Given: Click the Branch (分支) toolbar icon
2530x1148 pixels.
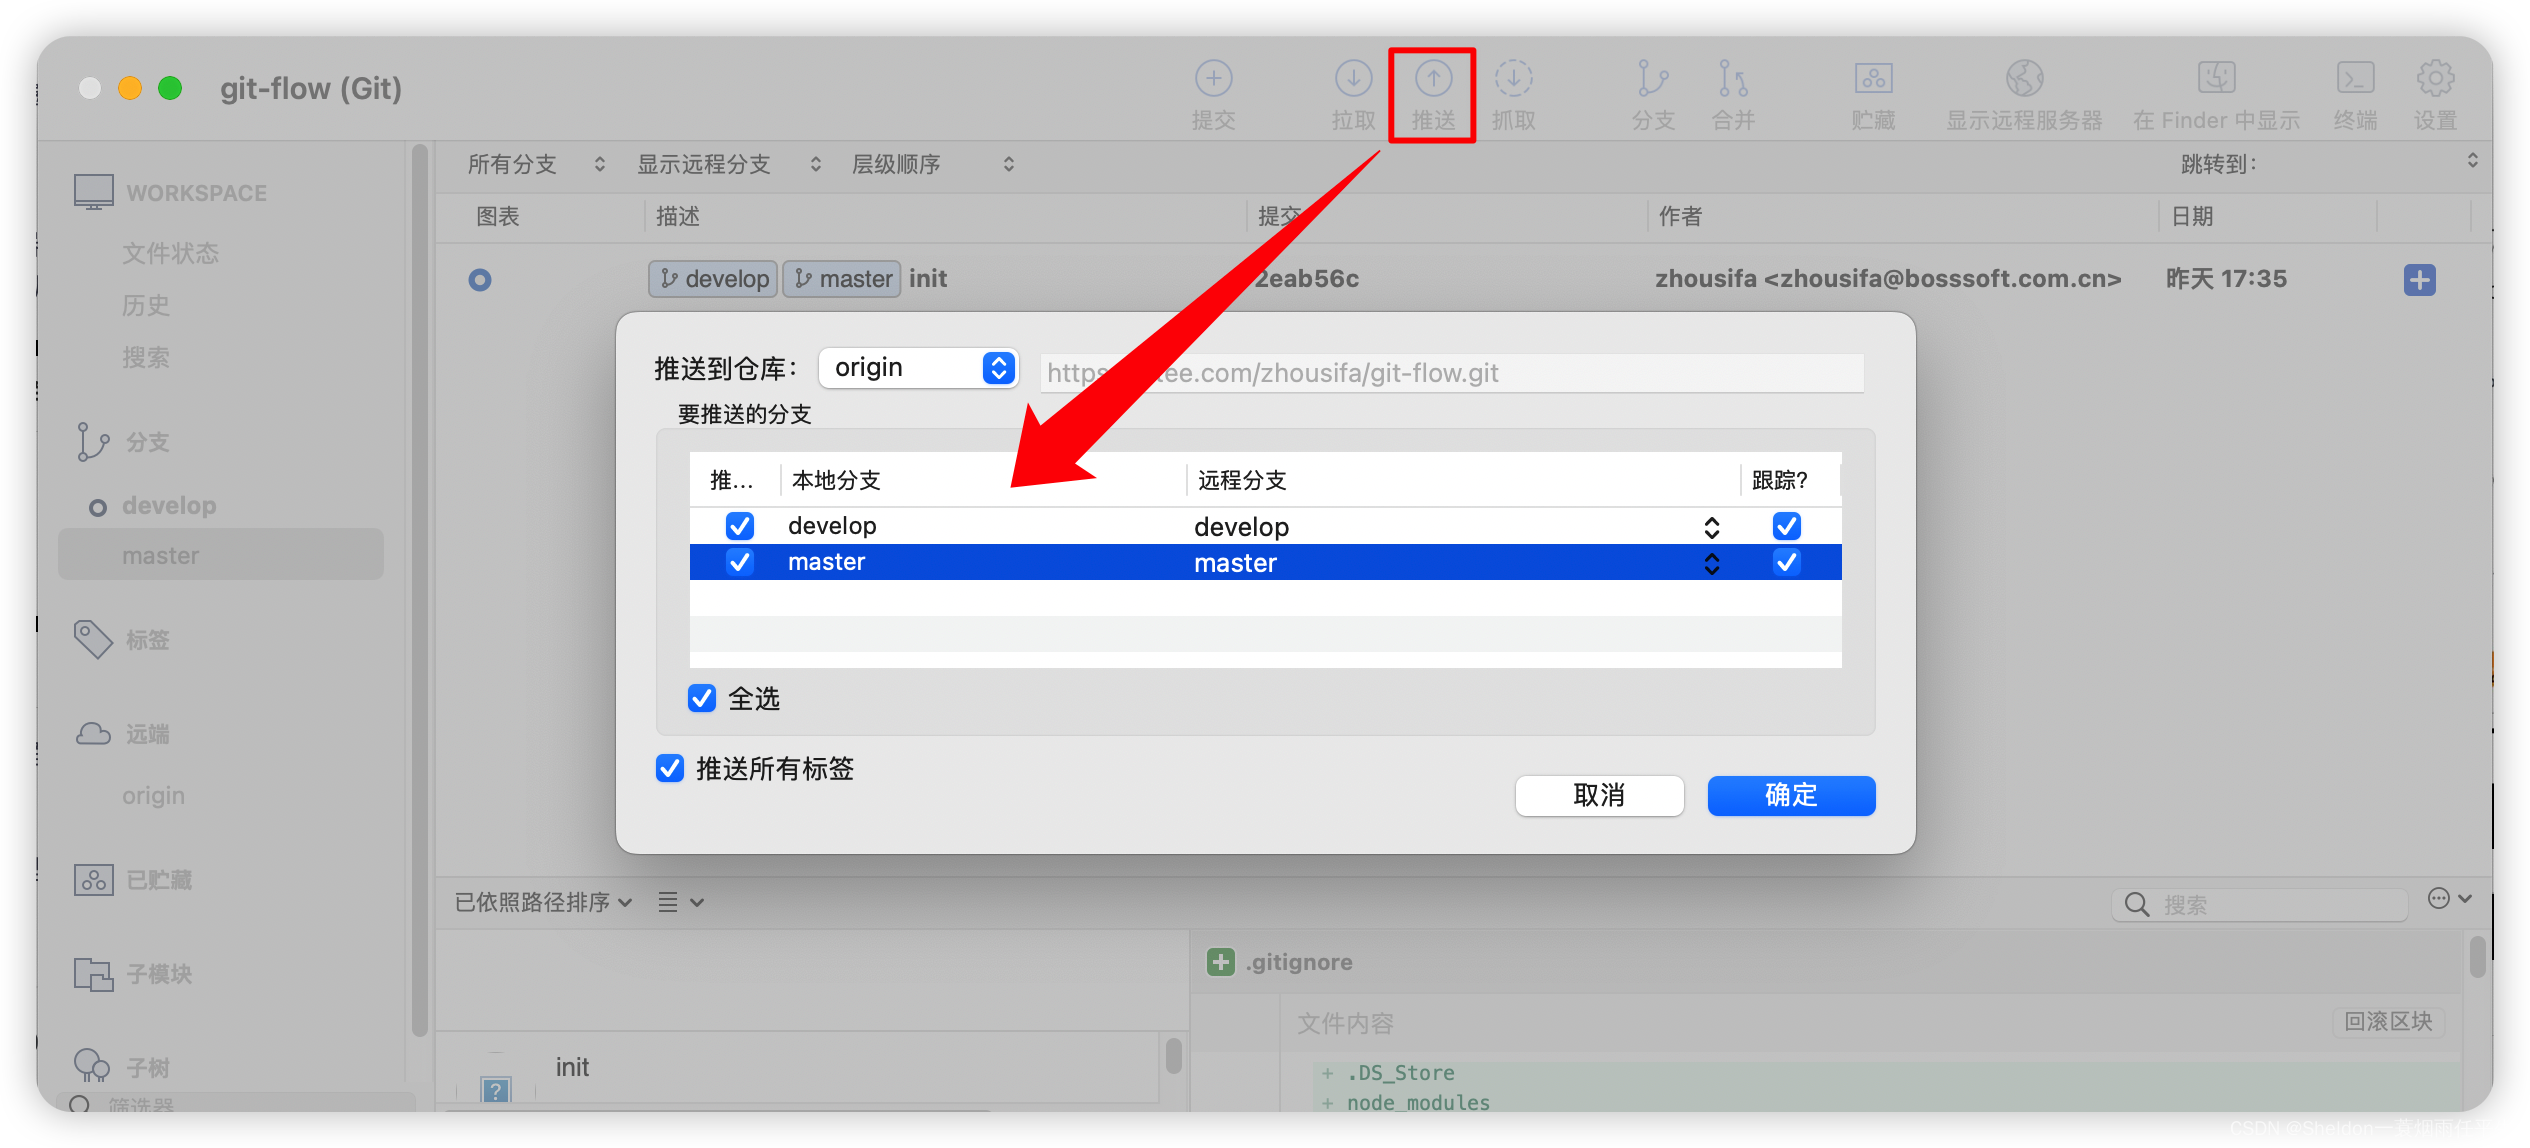Looking at the screenshot, I should (1653, 78).
